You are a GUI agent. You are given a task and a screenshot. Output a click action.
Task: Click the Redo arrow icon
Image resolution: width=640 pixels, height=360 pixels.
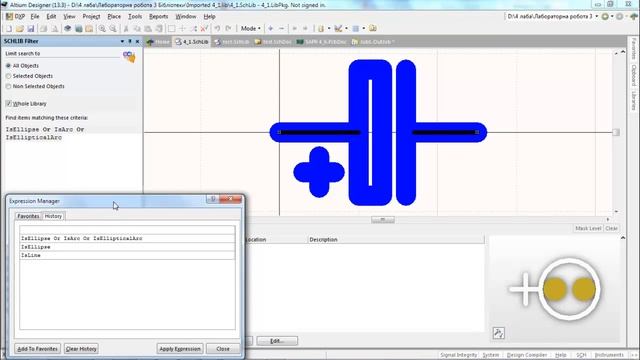229,29
